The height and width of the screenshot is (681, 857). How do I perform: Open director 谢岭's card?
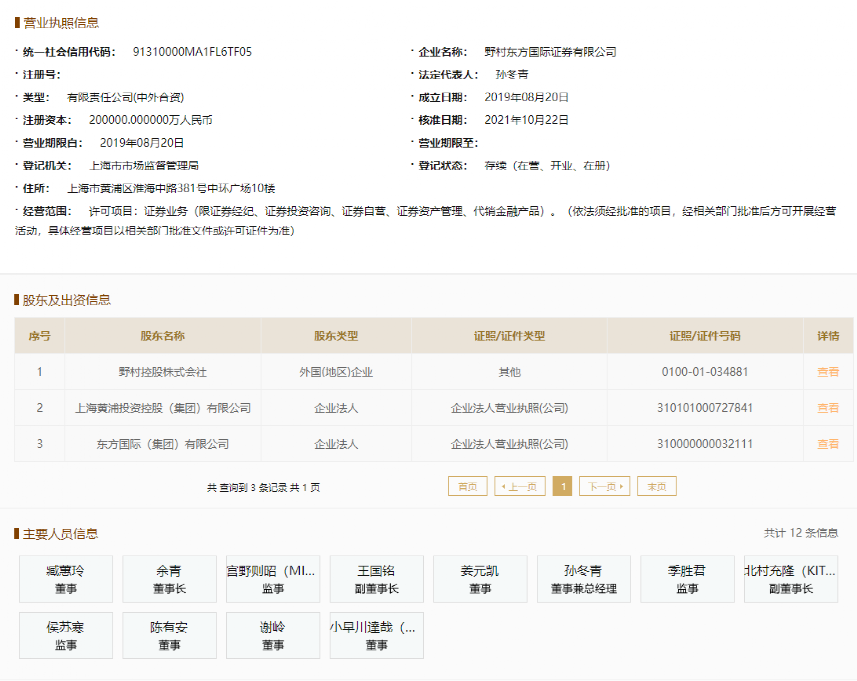tap(273, 635)
